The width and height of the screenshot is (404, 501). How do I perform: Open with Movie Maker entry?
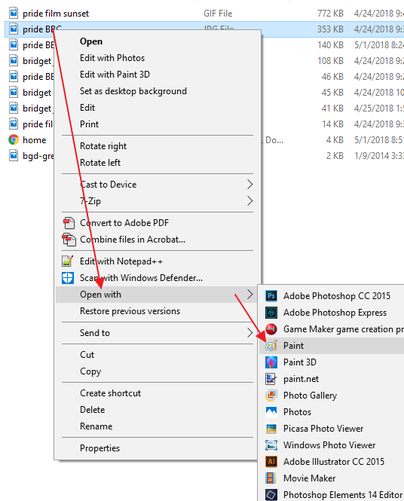[x=309, y=478]
